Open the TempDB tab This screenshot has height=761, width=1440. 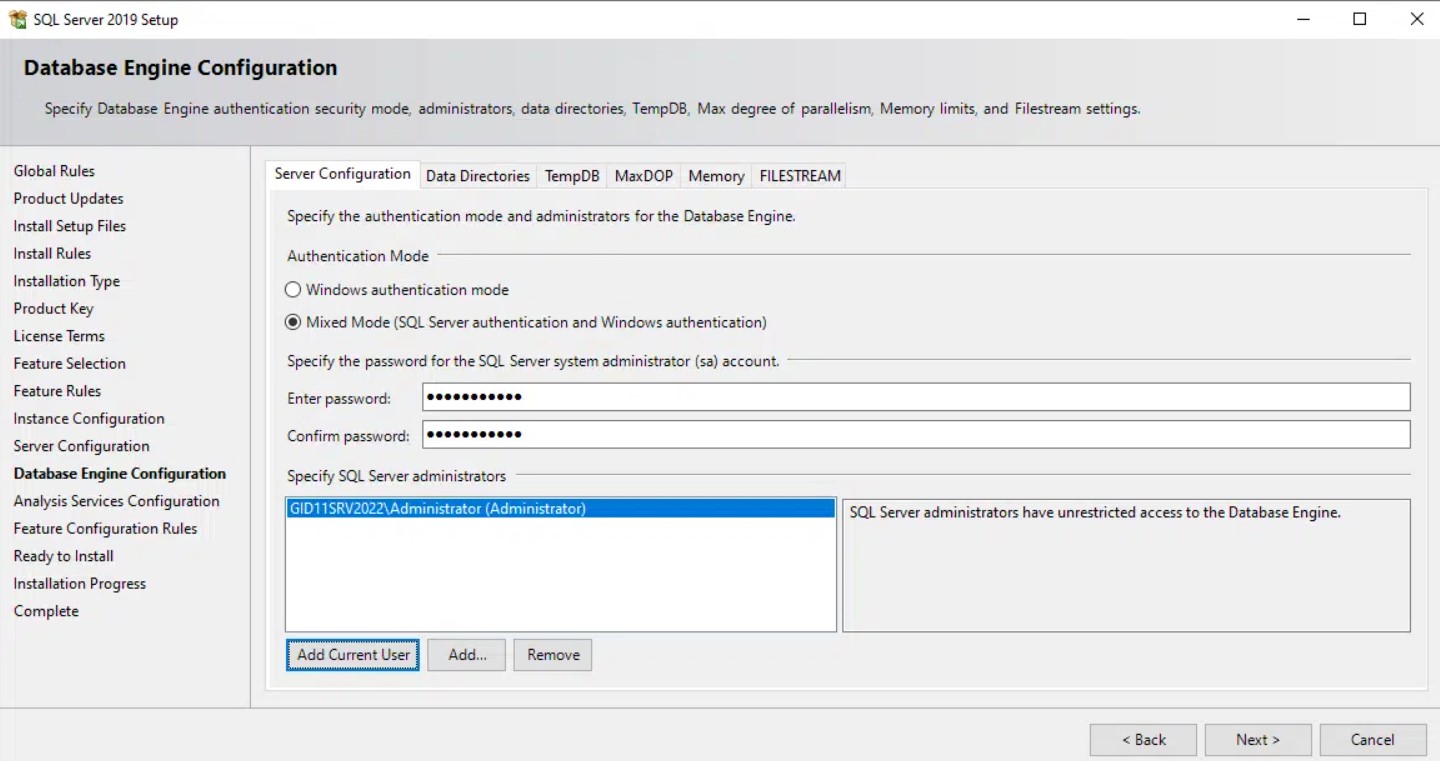tap(572, 176)
